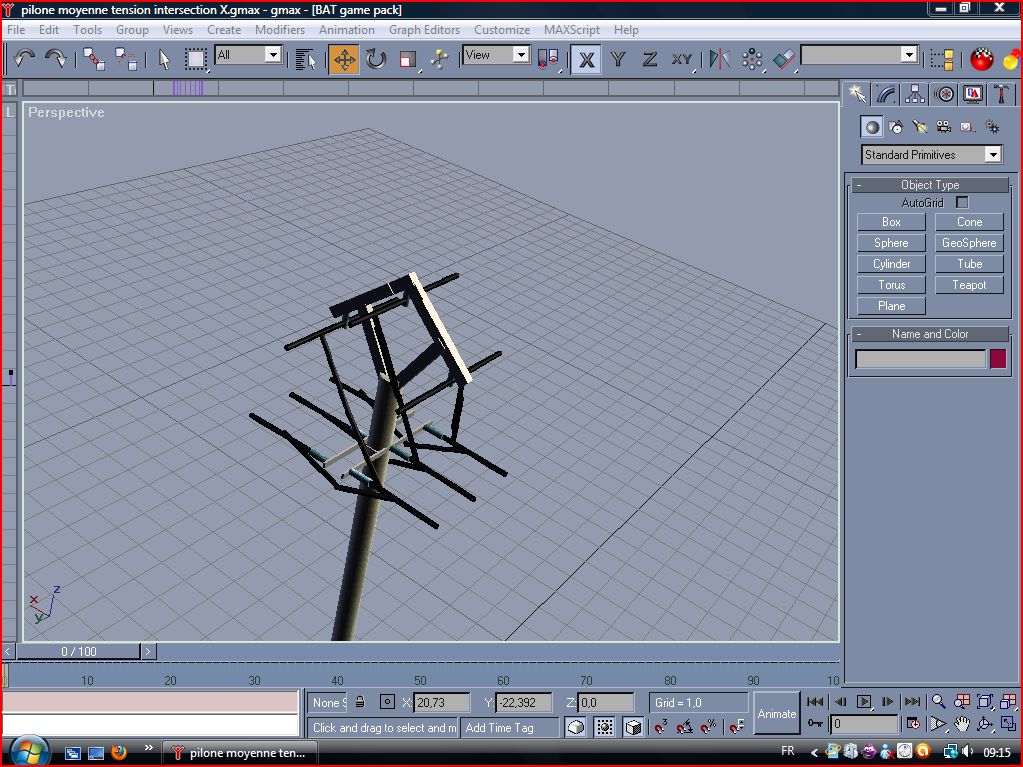This screenshot has height=767, width=1023.
Task: Activate the Zoom magnifier viewport tool
Action: [x=938, y=702]
